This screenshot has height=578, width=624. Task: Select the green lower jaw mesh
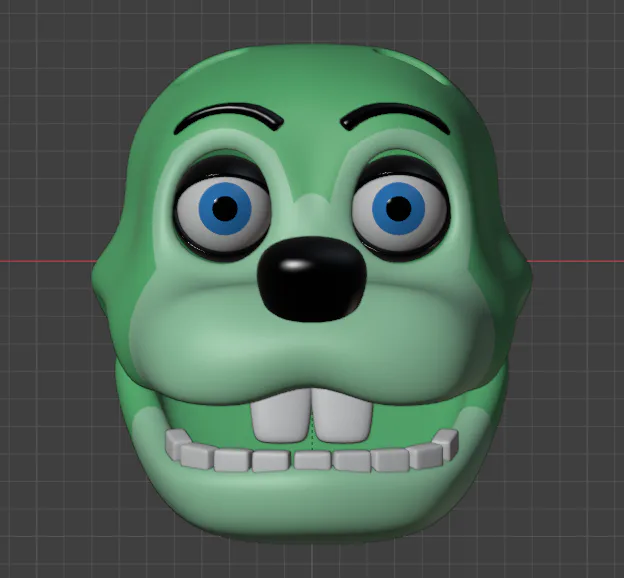(x=312, y=502)
